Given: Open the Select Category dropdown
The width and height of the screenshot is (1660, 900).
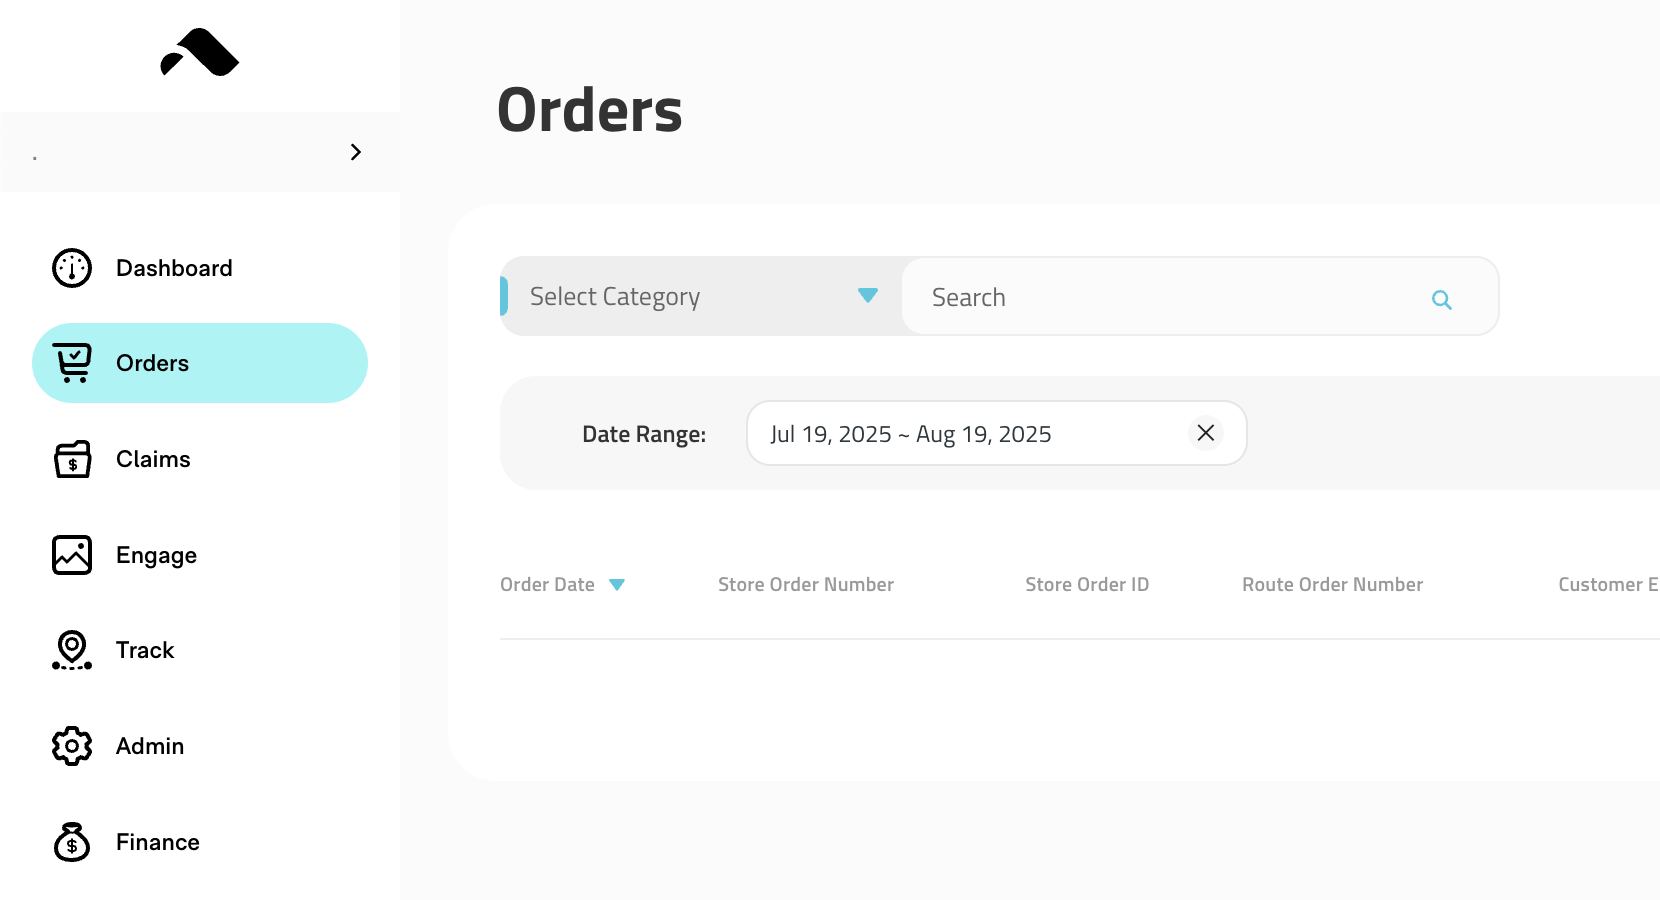Looking at the screenshot, I should tap(700, 296).
